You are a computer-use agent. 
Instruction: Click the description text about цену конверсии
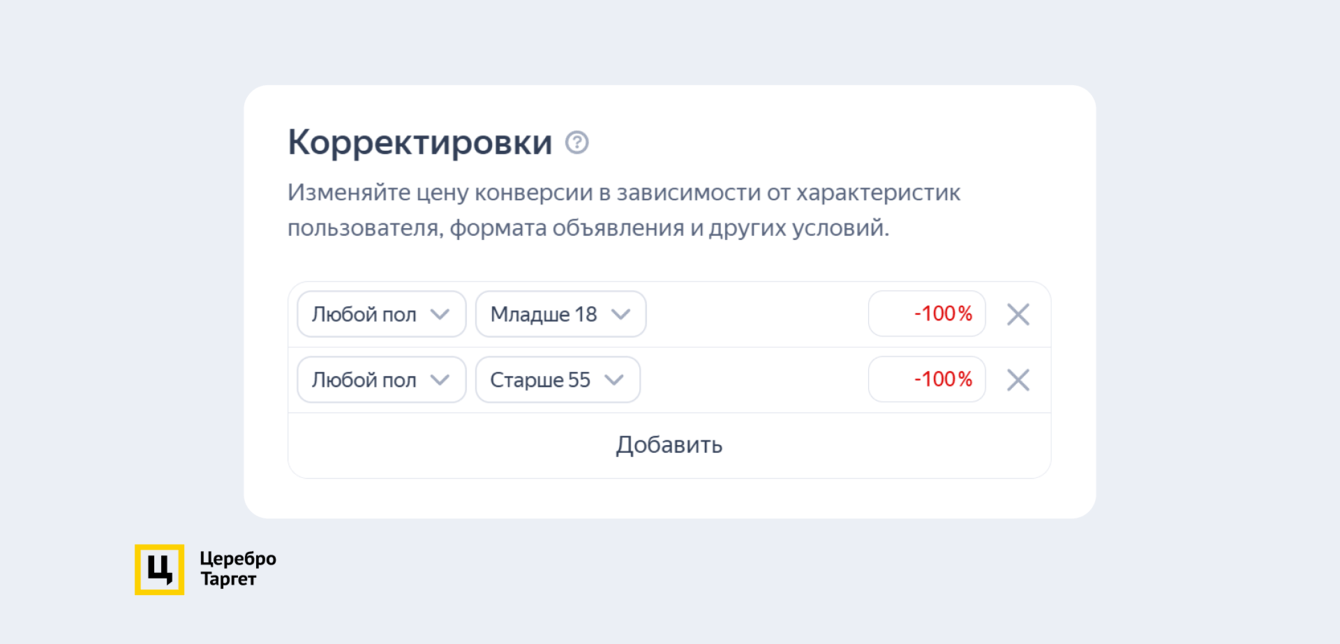623,210
